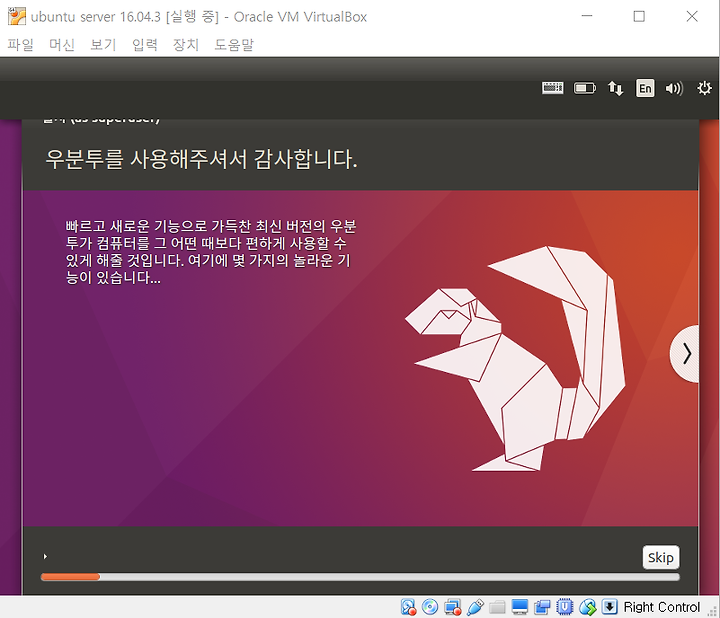The height and width of the screenshot is (618, 720).
Task: Open the network arrows indicator in the Ubuntu panel
Action: (x=615, y=88)
